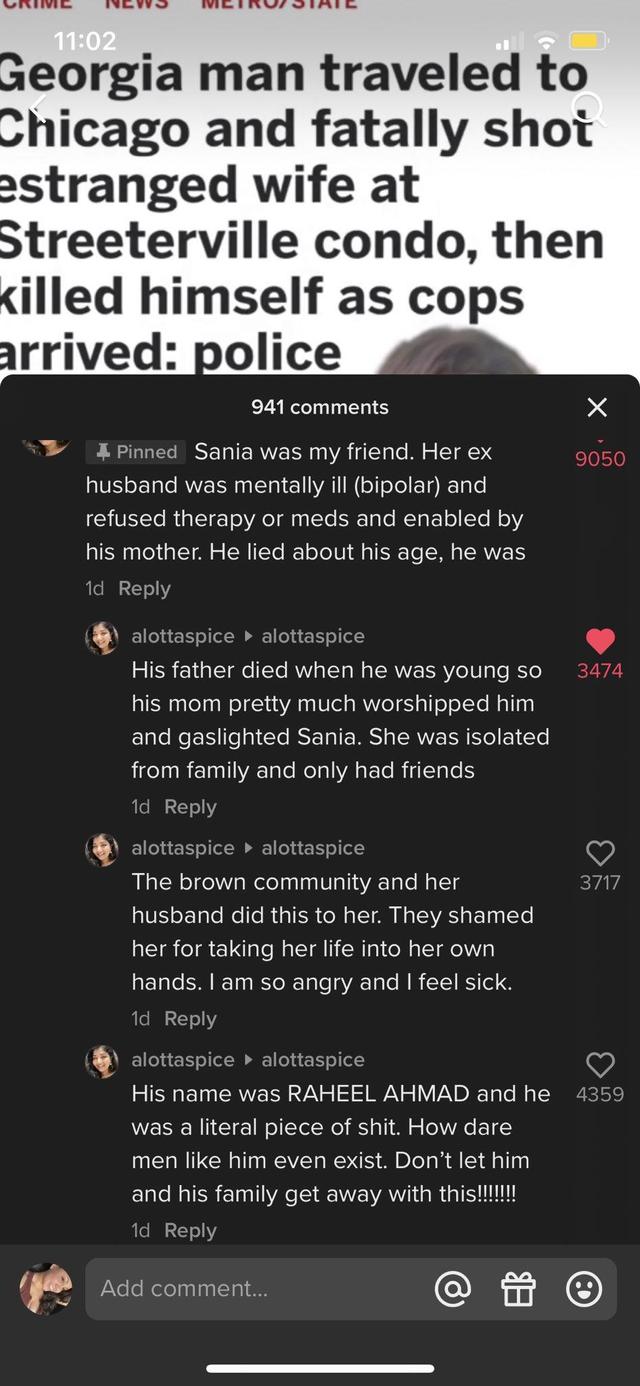The height and width of the screenshot is (1386, 640).
Task: Reply to the pinned Sania comment
Action: pos(144,589)
